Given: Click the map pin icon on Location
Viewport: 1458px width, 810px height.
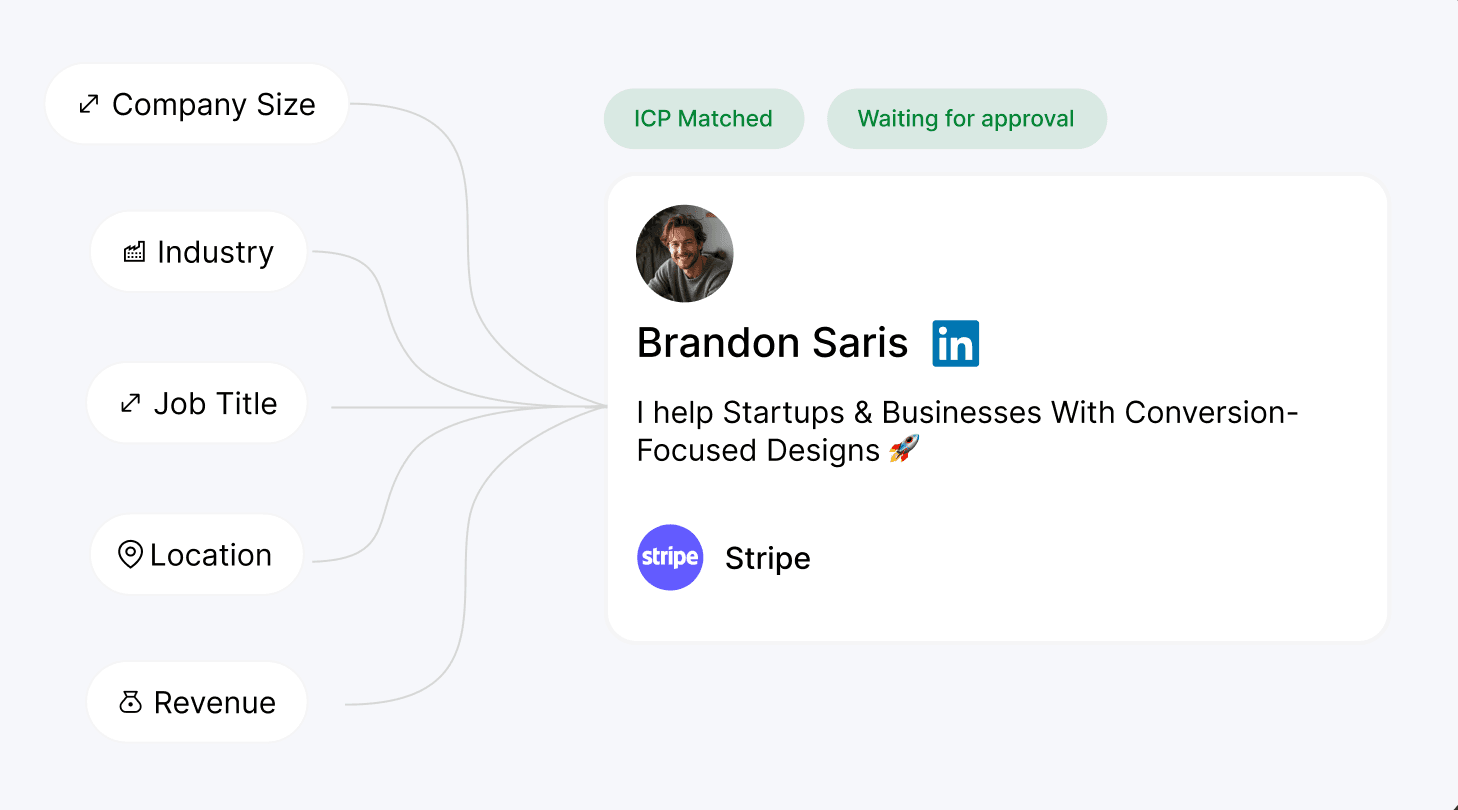Looking at the screenshot, I should pos(130,555).
